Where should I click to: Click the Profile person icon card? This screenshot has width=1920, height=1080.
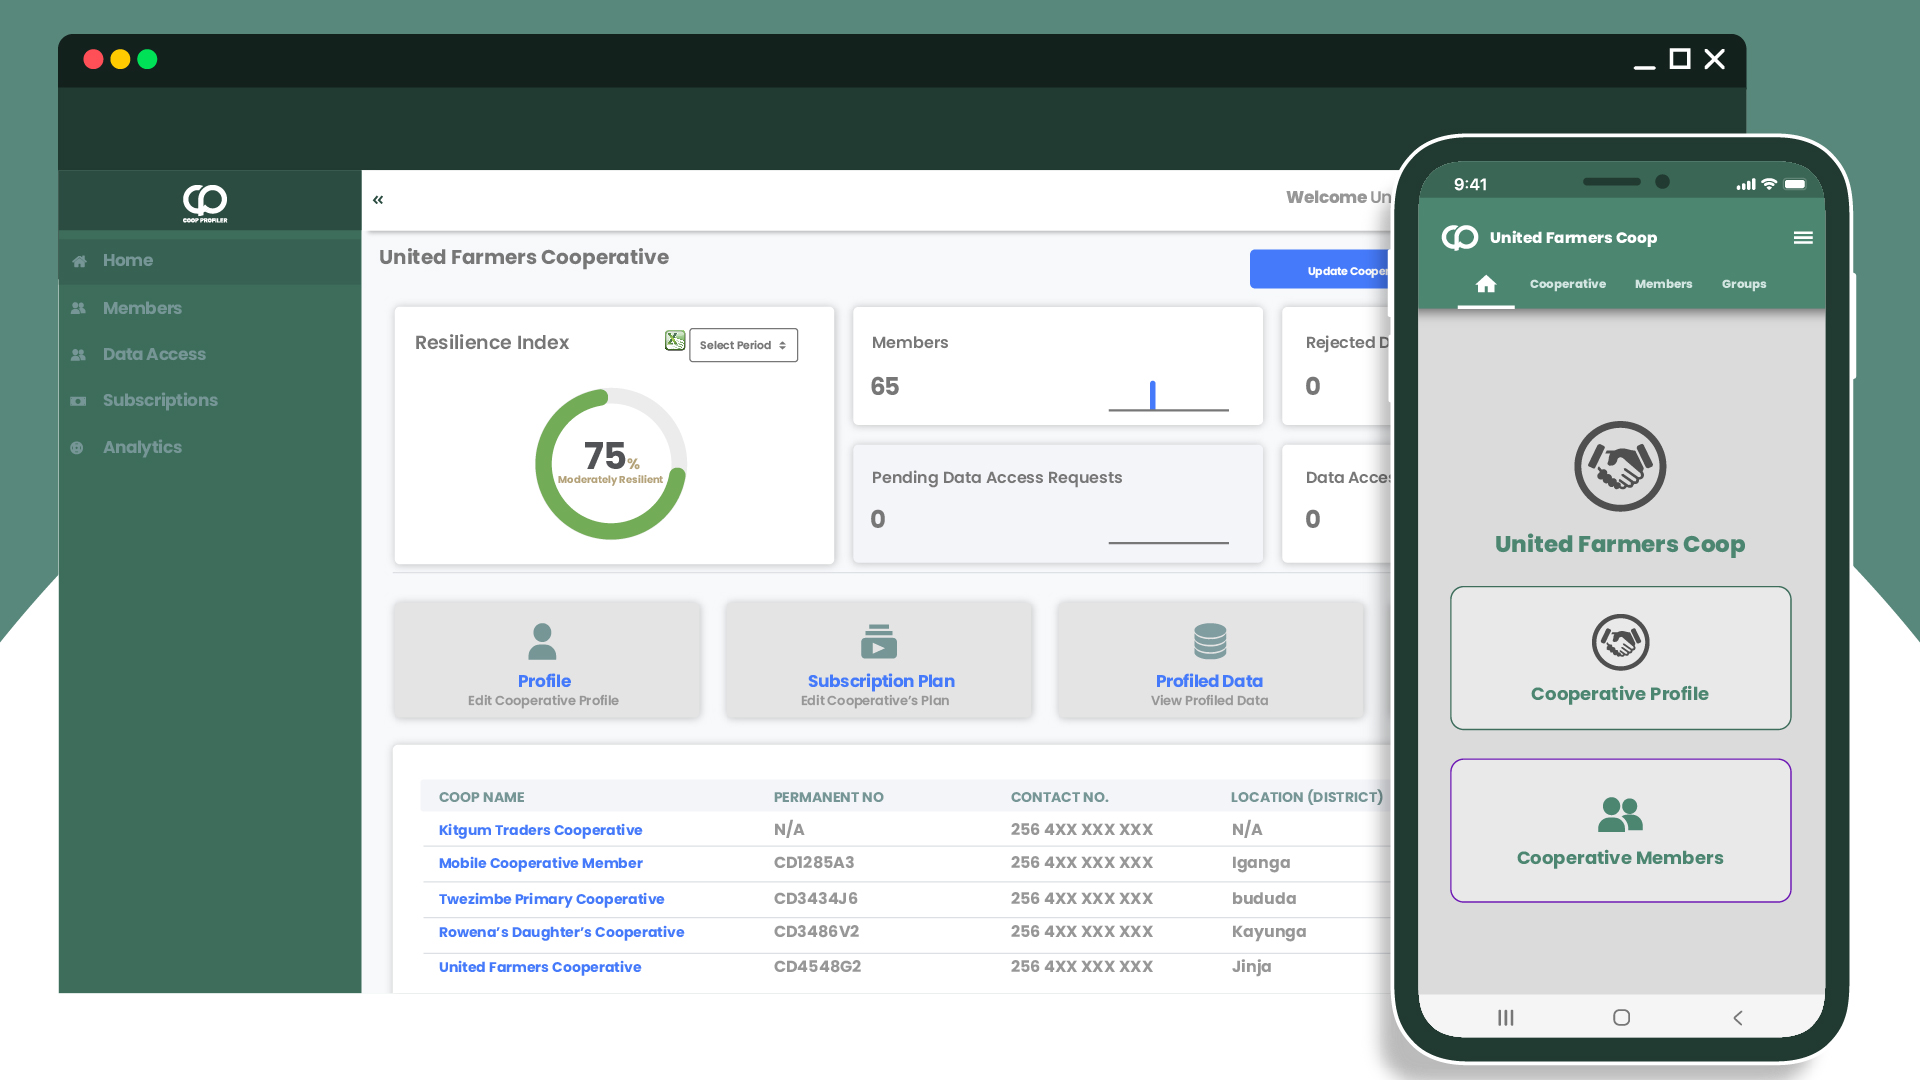543,641
